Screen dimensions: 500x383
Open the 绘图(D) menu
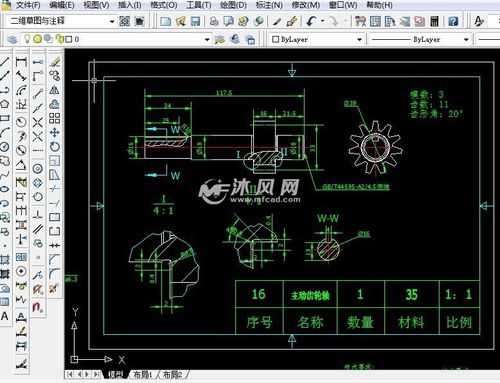coord(233,5)
